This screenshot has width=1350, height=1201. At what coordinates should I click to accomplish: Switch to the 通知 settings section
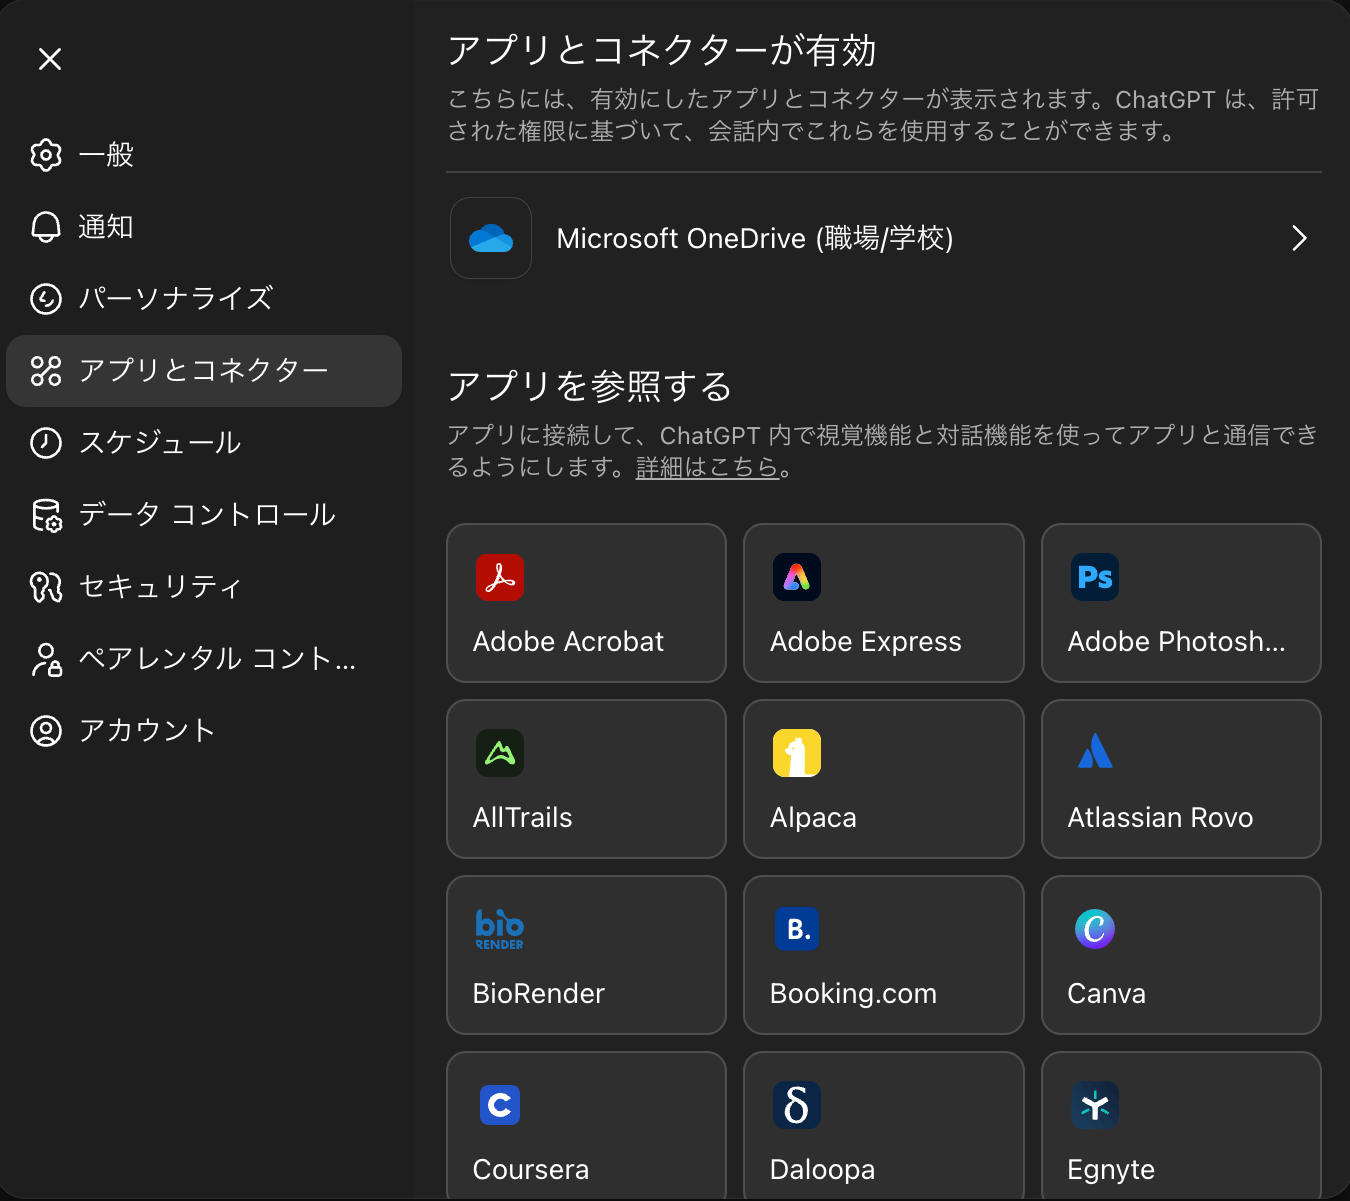tap(106, 227)
